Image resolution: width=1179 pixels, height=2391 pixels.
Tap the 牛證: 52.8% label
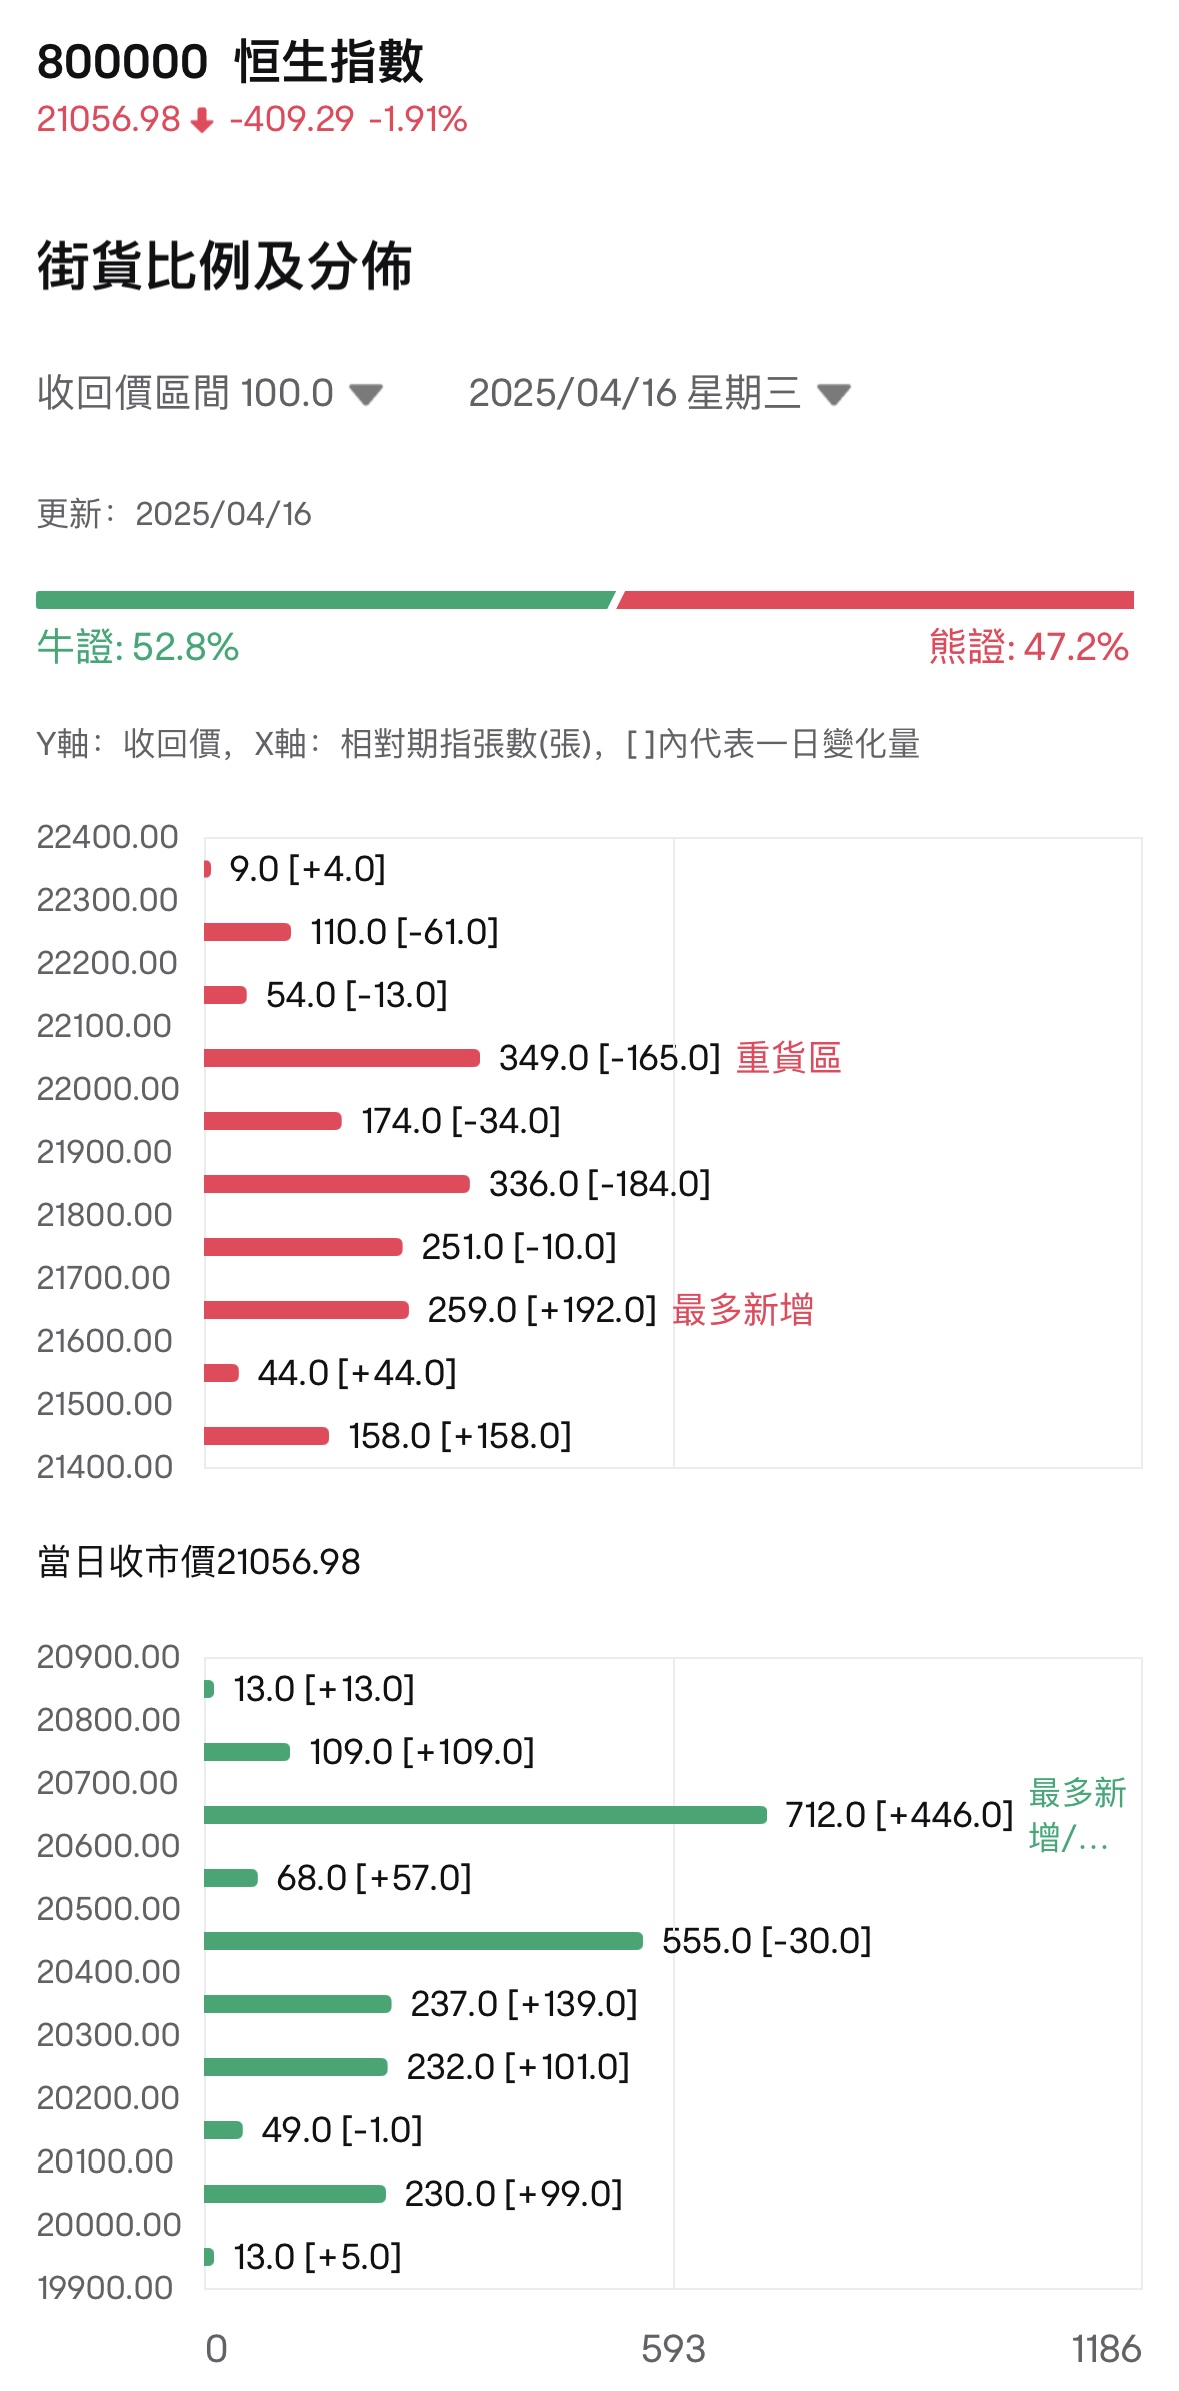(x=138, y=647)
